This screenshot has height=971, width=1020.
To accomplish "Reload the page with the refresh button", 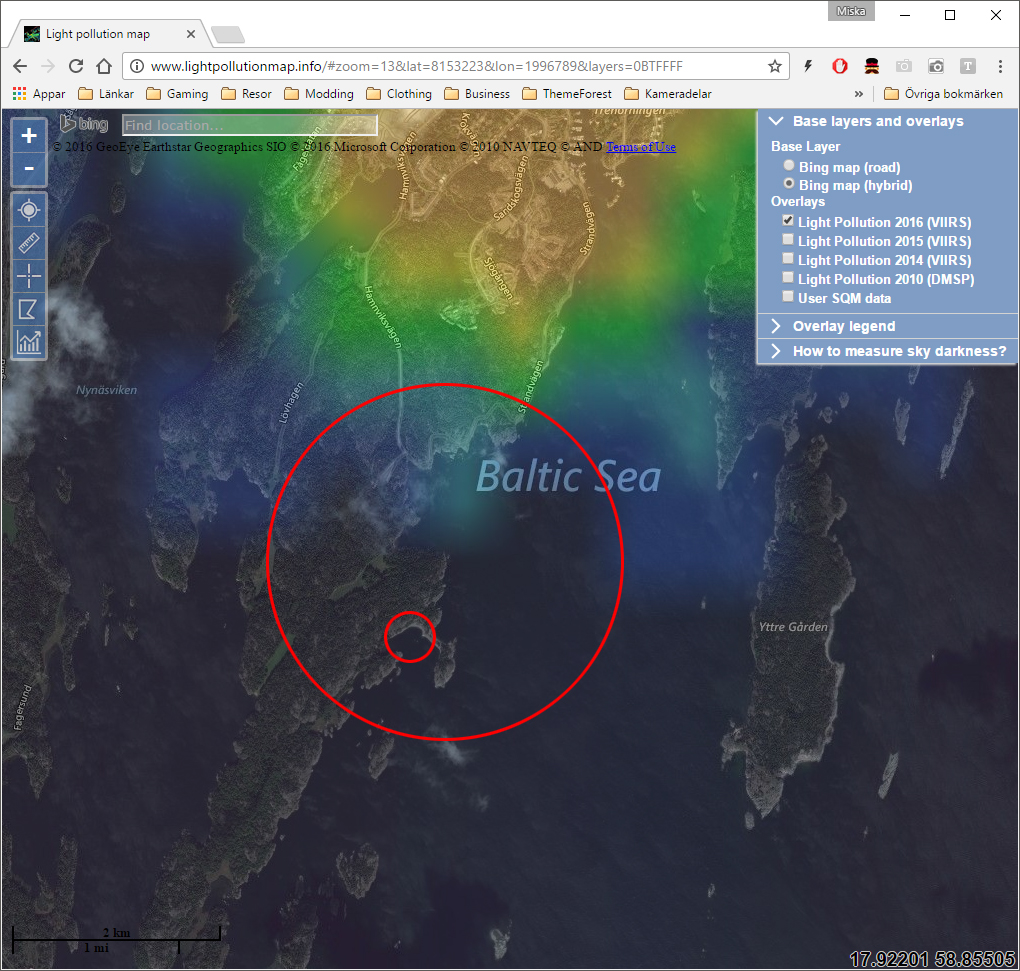I will tap(76, 66).
